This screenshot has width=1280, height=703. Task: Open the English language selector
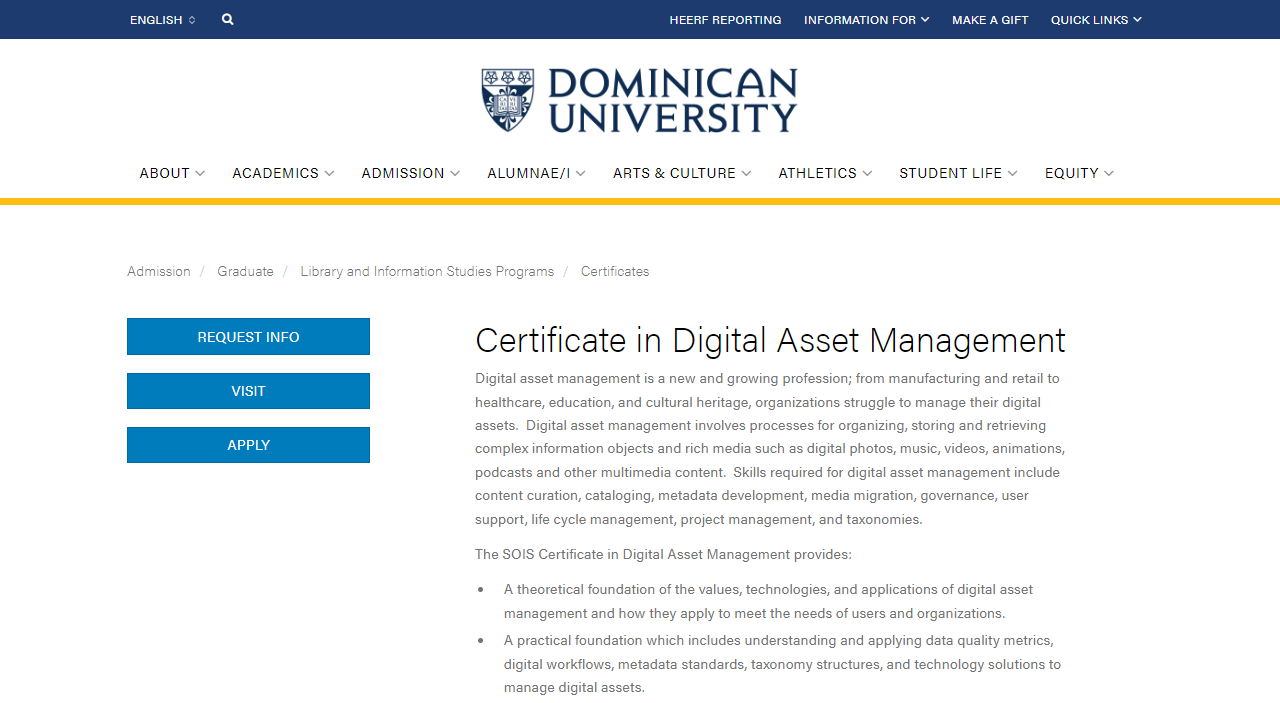coord(163,20)
